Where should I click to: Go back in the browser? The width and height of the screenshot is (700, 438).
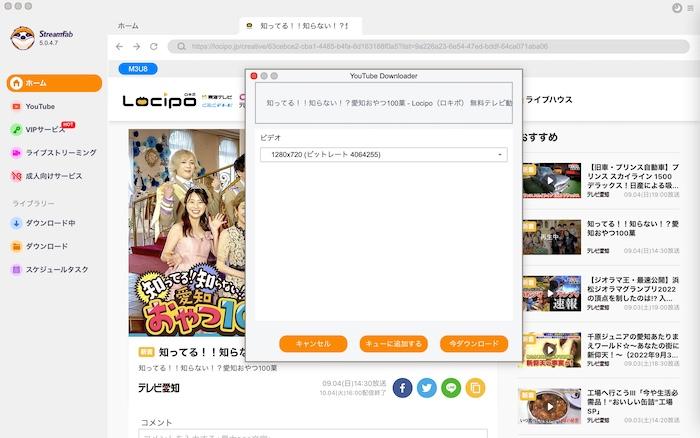point(119,46)
